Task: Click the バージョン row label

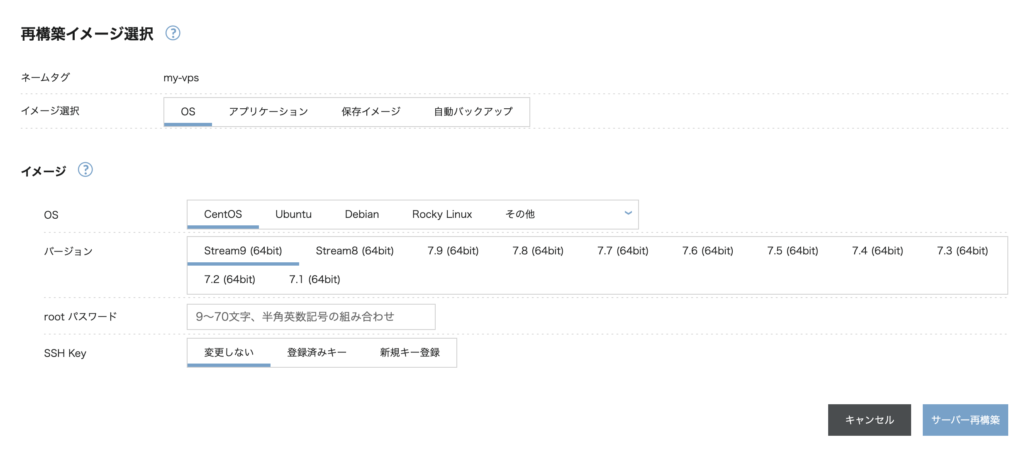Action: (x=68, y=252)
